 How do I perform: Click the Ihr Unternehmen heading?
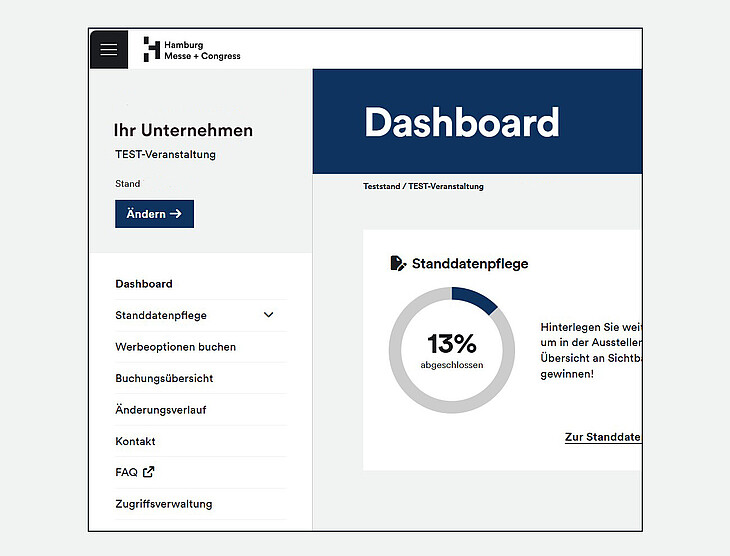183,131
